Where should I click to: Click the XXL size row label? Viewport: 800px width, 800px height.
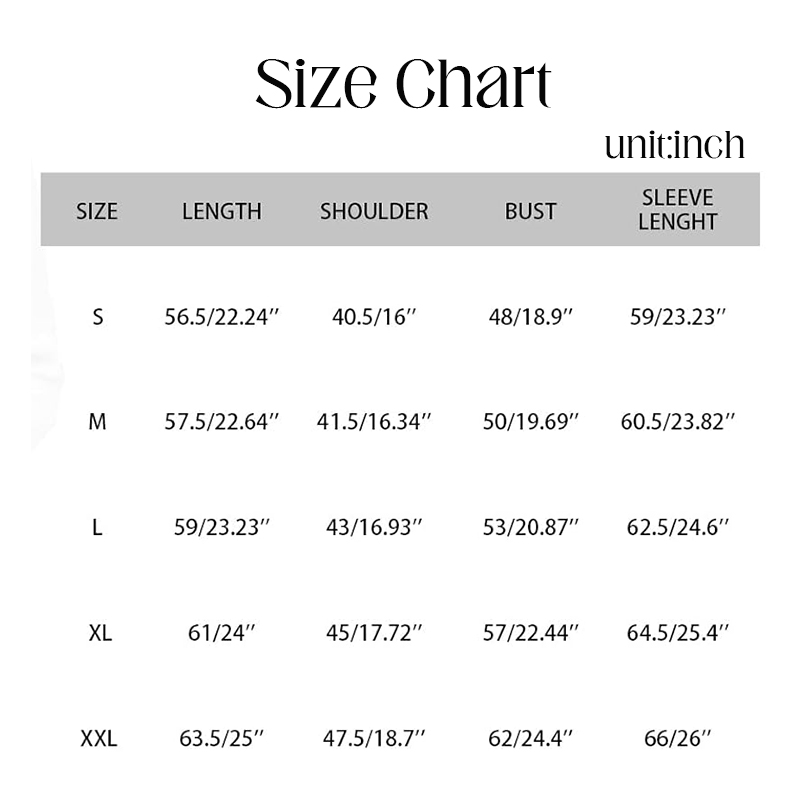pos(99,740)
